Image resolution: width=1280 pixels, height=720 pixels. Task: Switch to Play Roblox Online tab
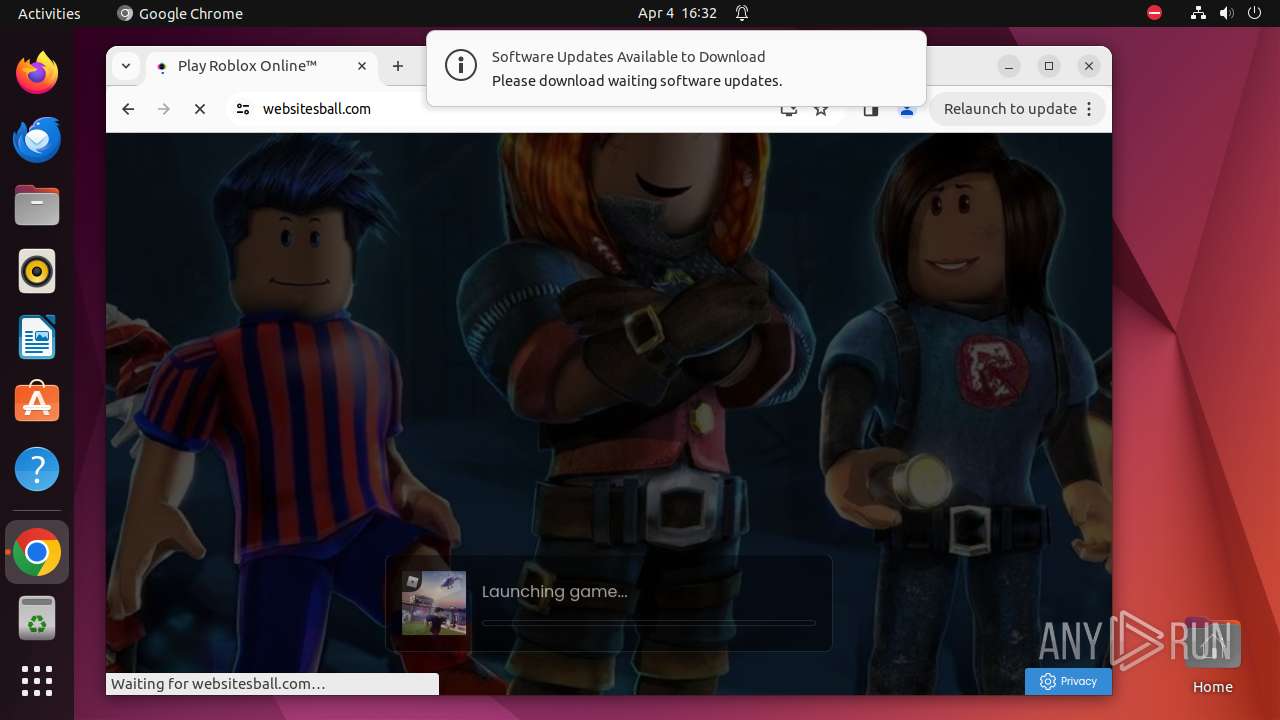click(x=263, y=66)
